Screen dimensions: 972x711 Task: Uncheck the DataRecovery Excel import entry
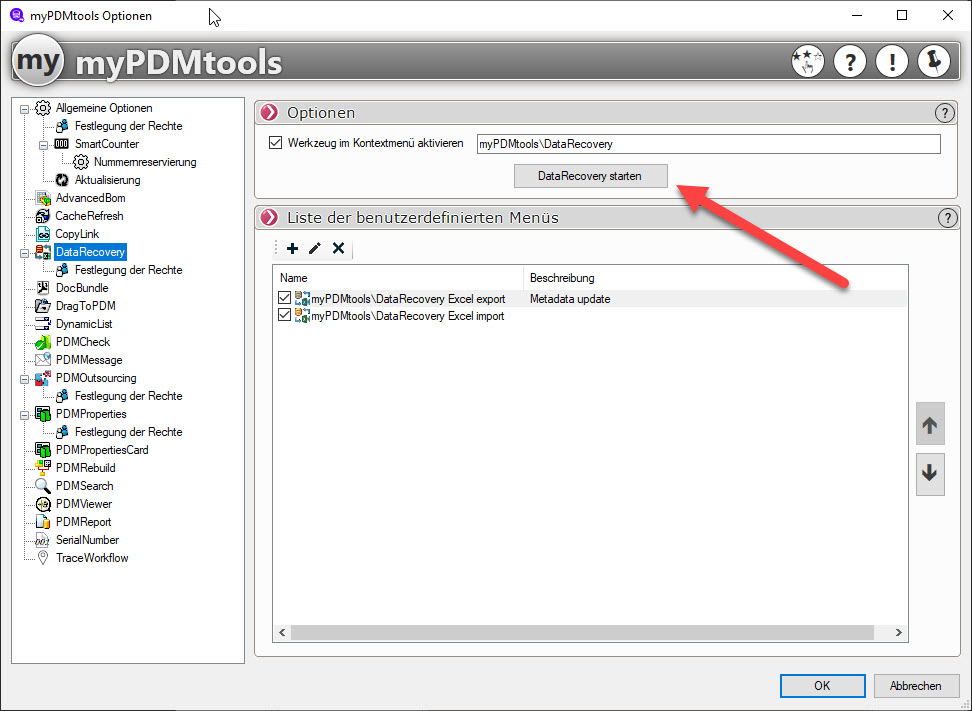click(285, 315)
